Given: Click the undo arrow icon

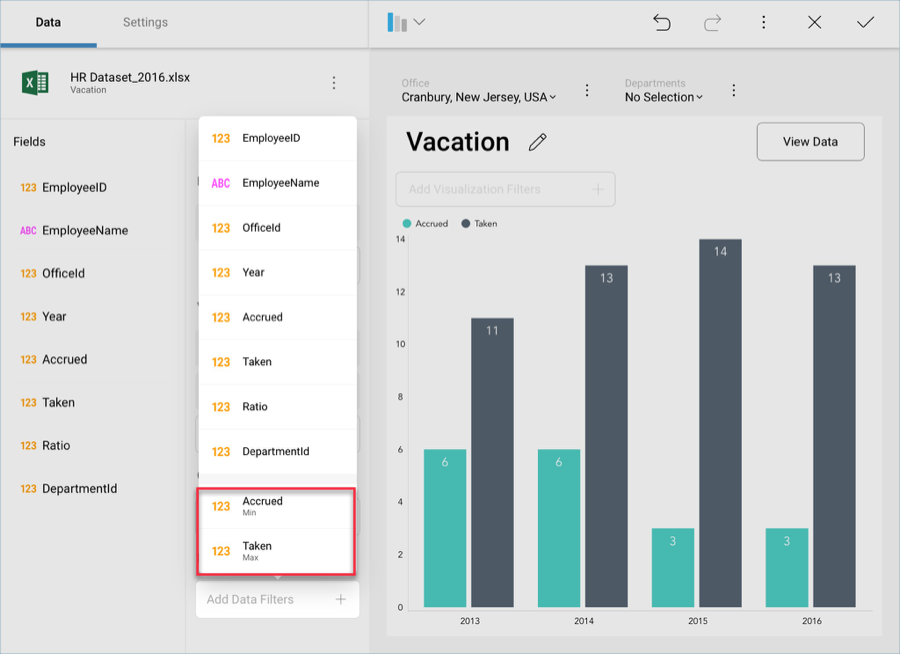Looking at the screenshot, I should [x=661, y=22].
